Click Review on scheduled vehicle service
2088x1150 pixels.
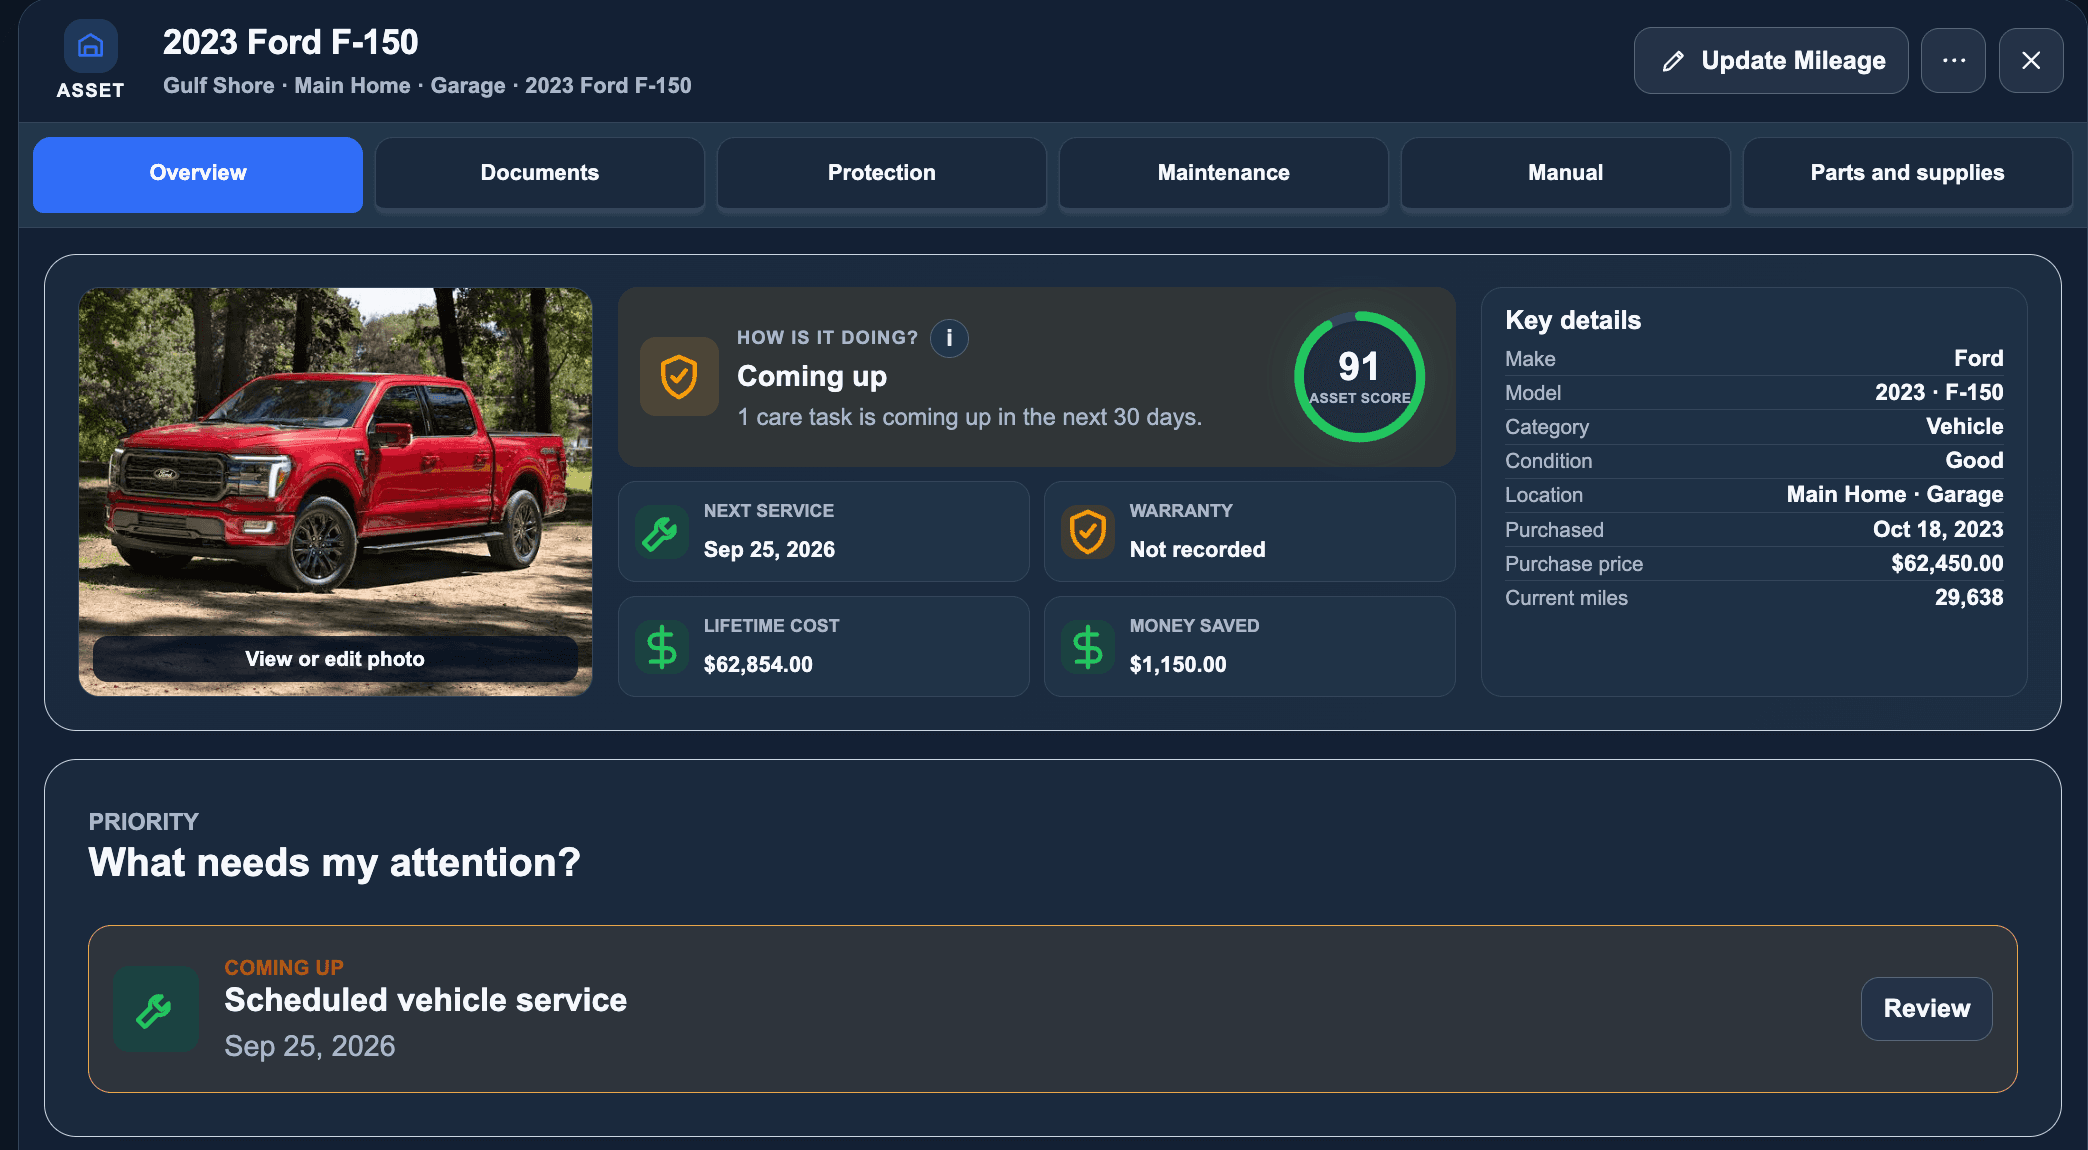[1926, 1009]
